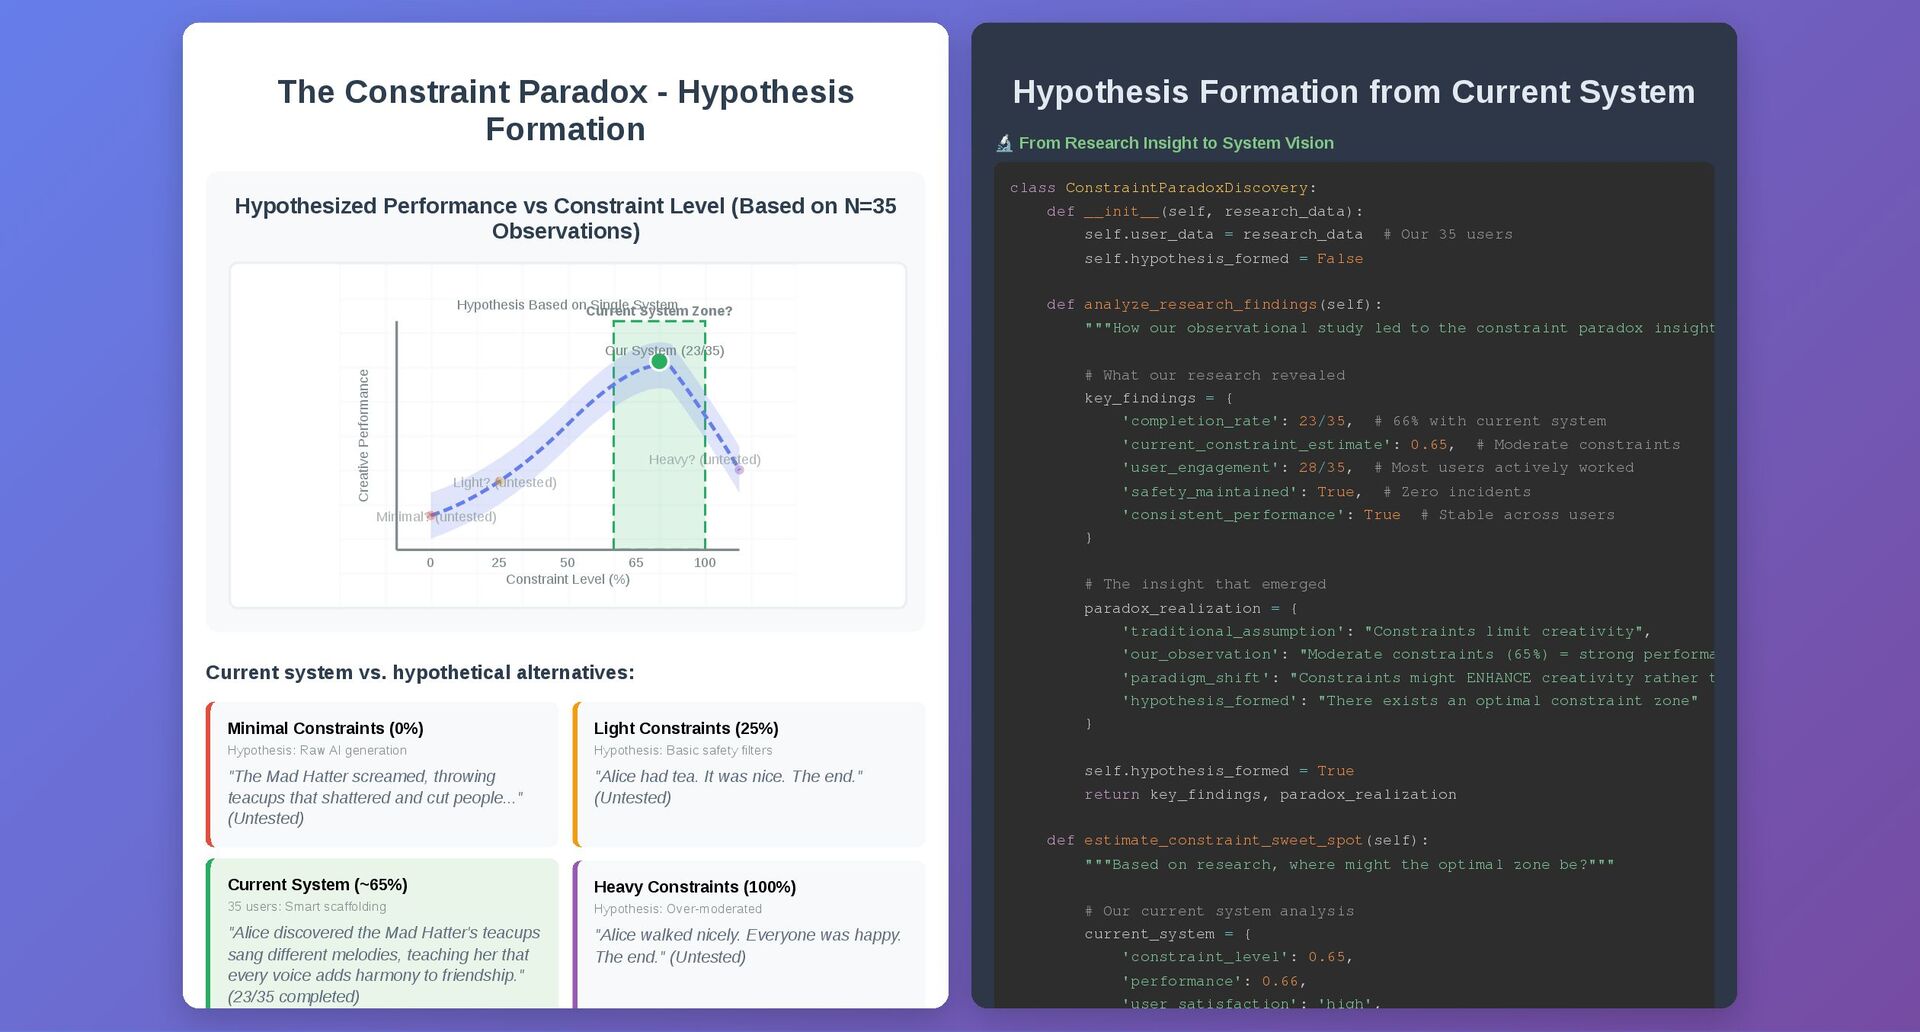The height and width of the screenshot is (1032, 1920).
Task: Click 'def estimate_constraint_sweet_spot(self):' line
Action: click(1238, 841)
